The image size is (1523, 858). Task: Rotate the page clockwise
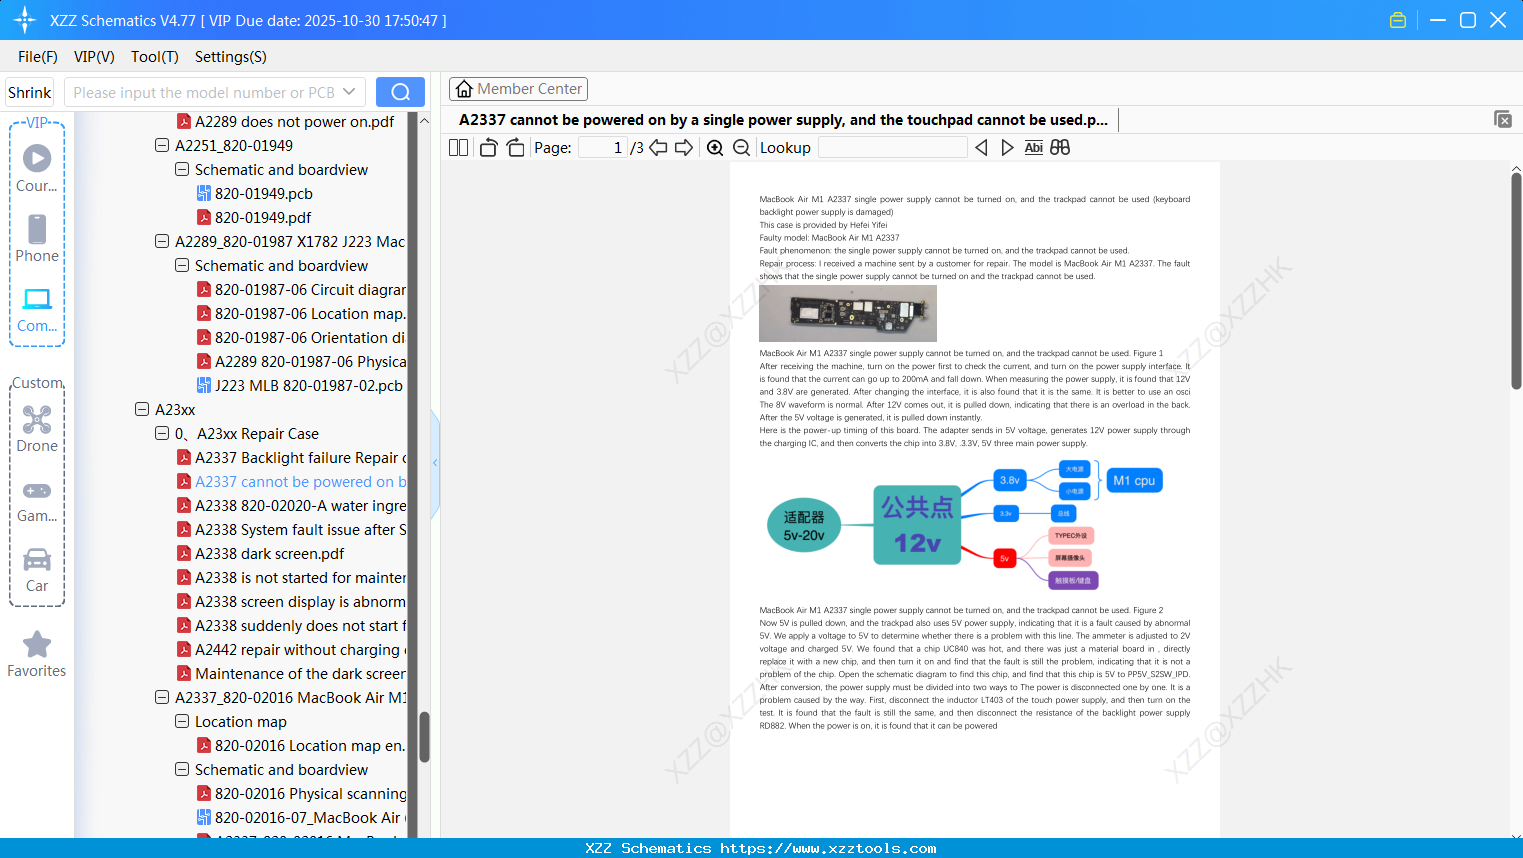515,147
